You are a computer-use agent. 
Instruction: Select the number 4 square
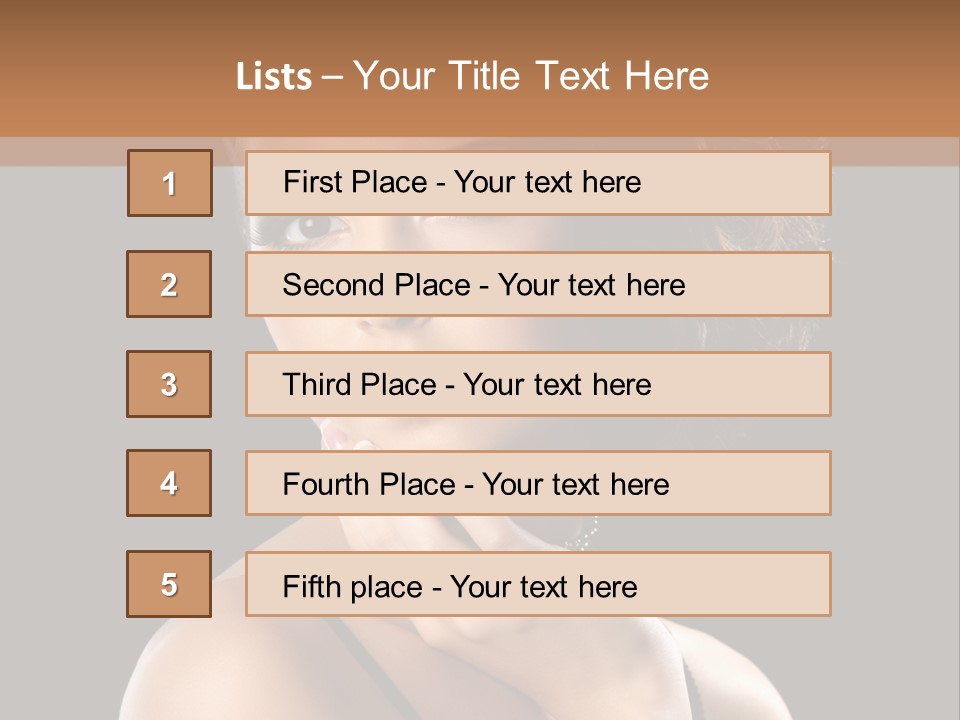click(169, 483)
